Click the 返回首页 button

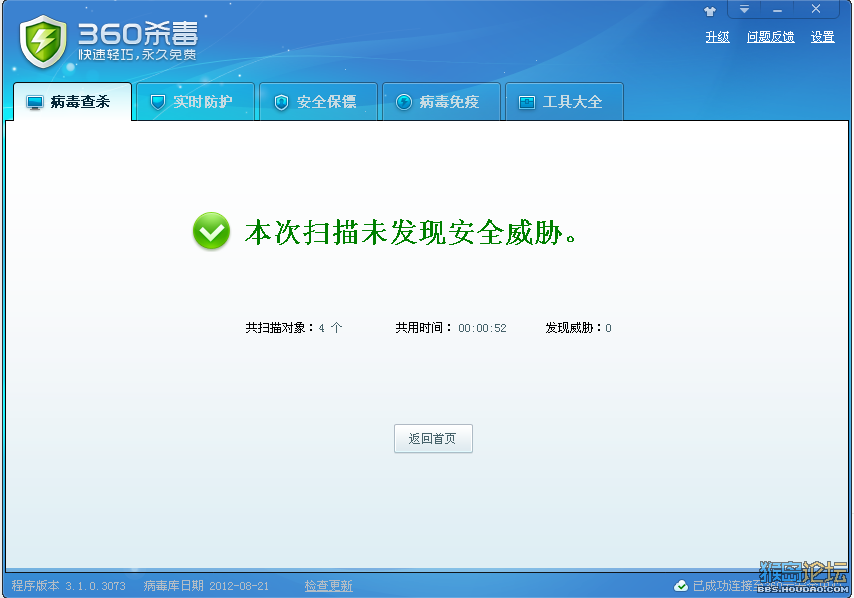pos(433,438)
